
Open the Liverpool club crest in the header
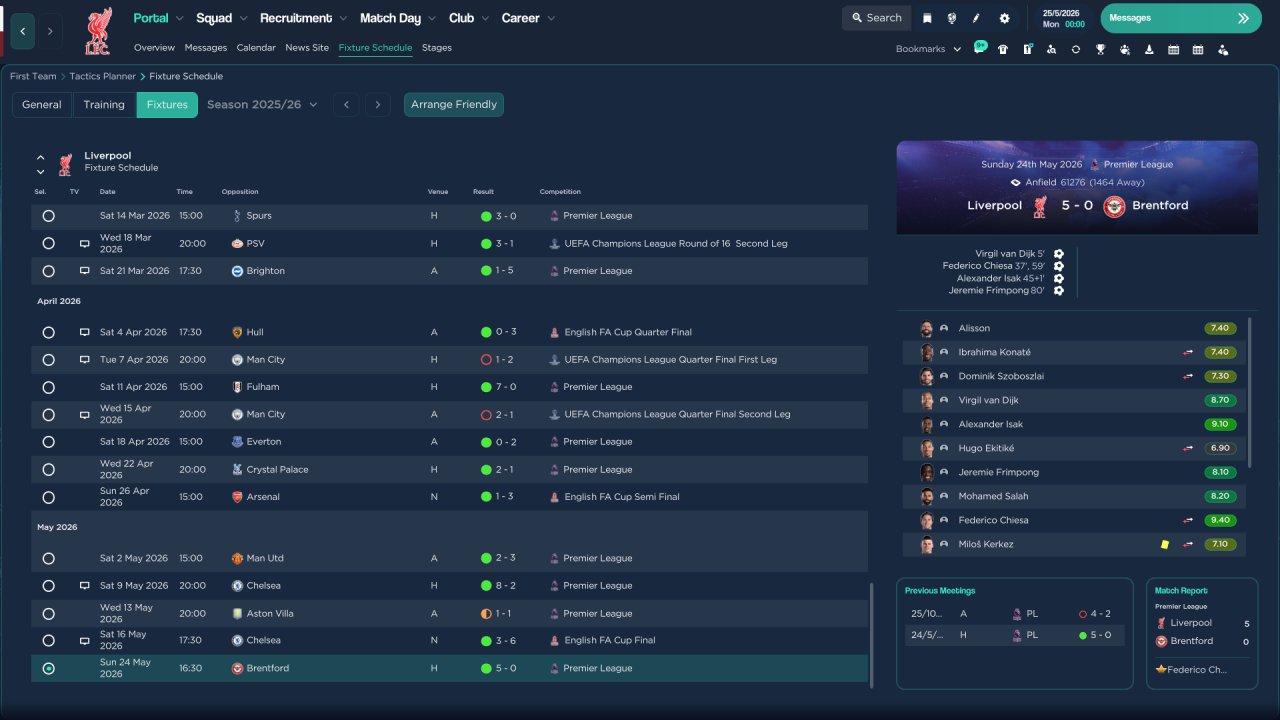[x=98, y=31]
